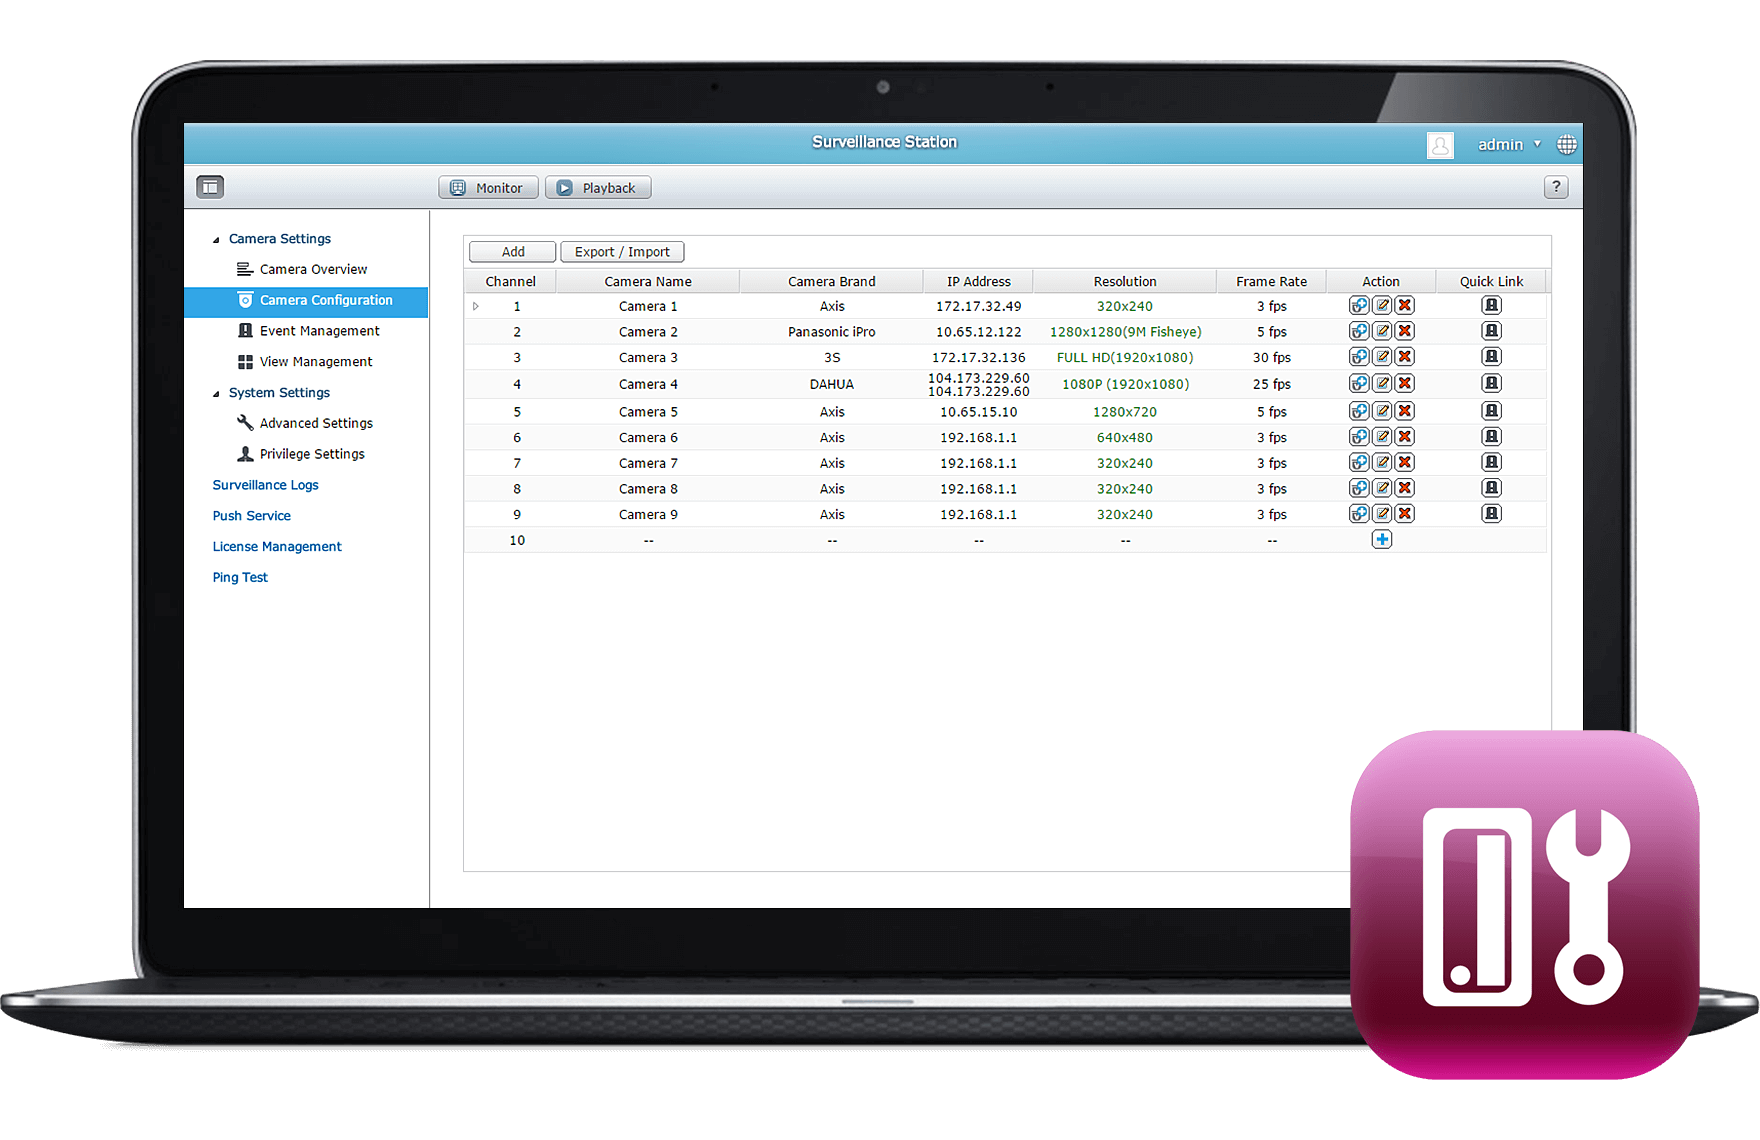
Task: Select Surveillance Logs in left menu
Action: tap(265, 485)
